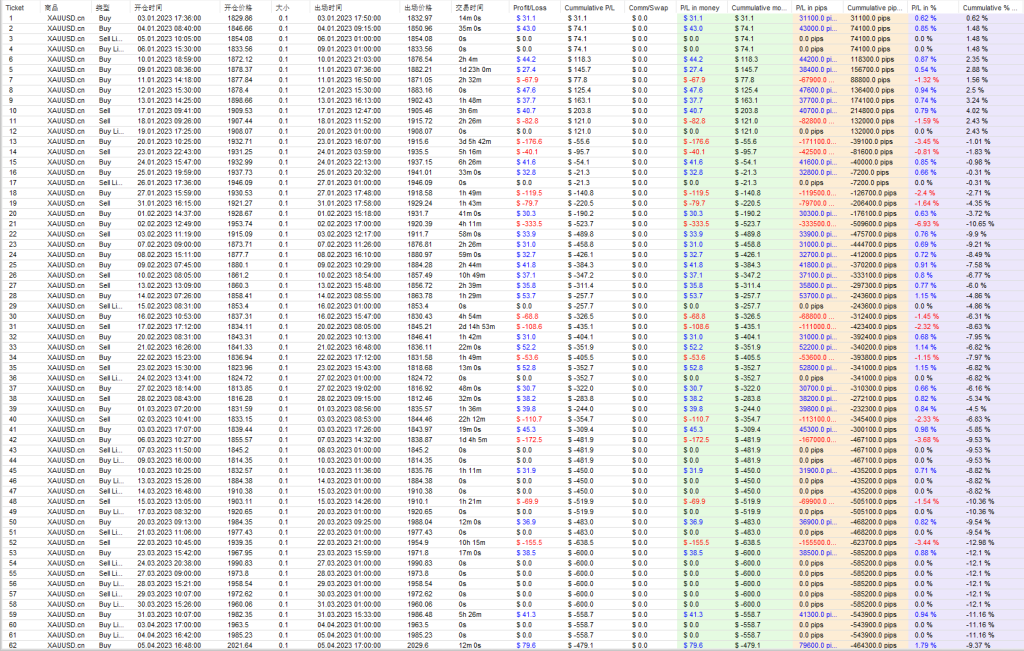Click the P/L in % column header
This screenshot has height=651, width=1024.
click(923, 6)
